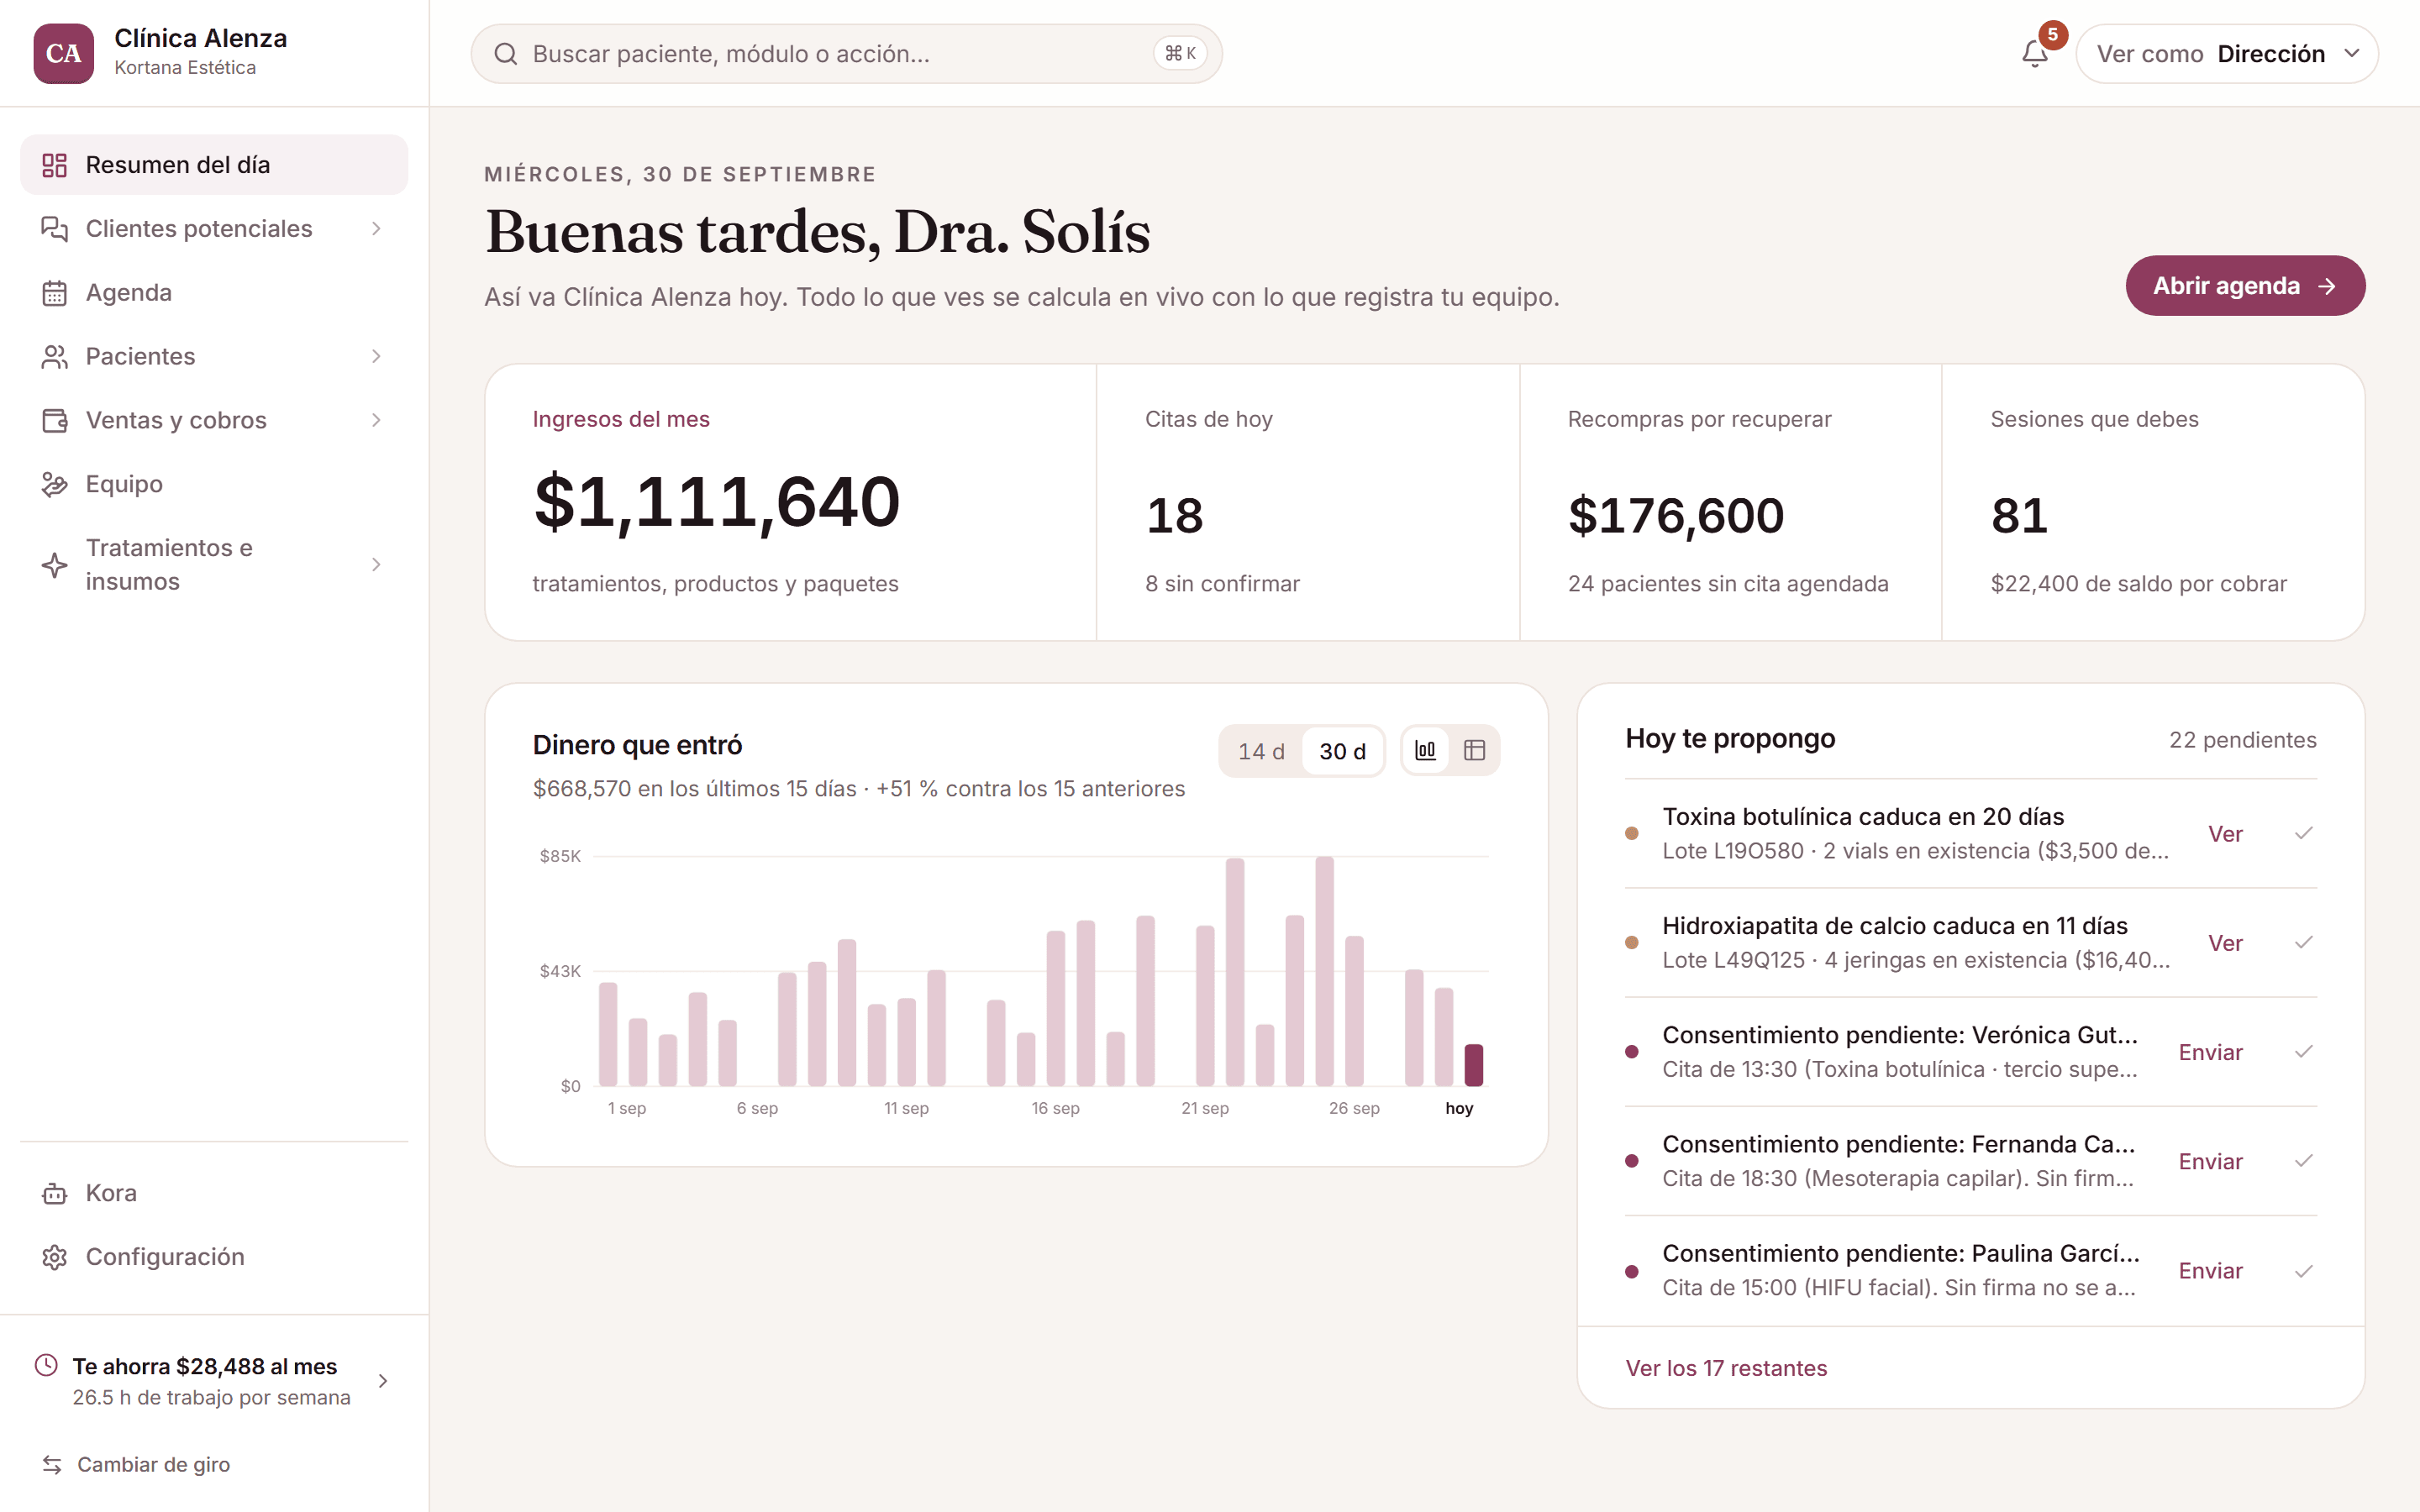The height and width of the screenshot is (1512, 2420).
Task: Click the Configuración gear icon
Action: click(x=54, y=1257)
